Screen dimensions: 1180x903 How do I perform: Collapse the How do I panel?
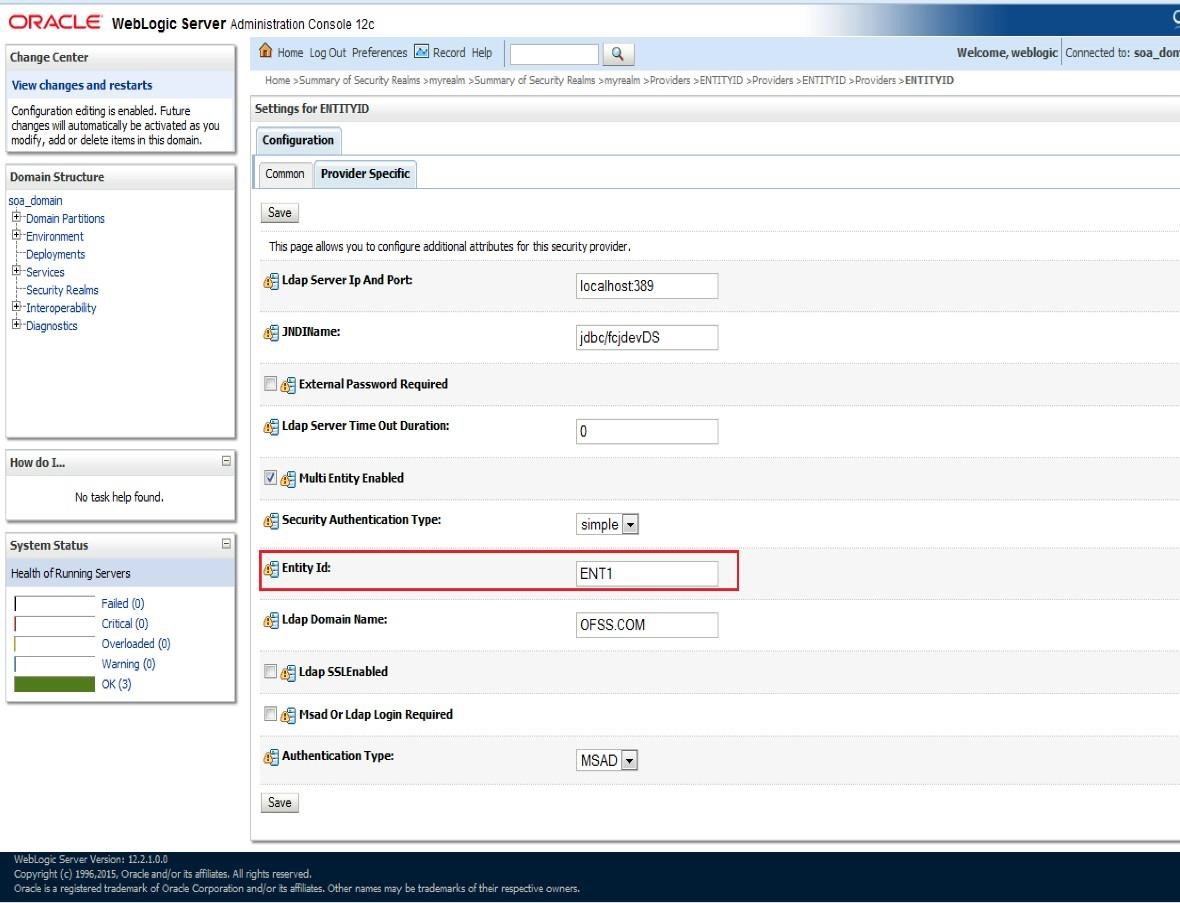(226, 461)
